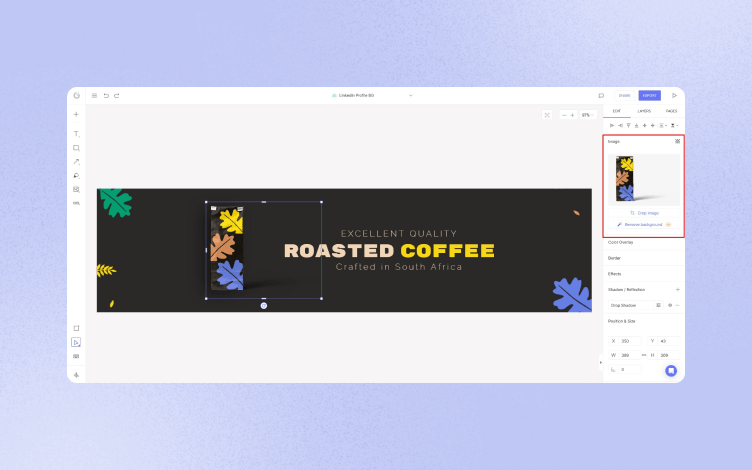The width and height of the screenshot is (752, 470).
Task: Activate the highlighted pointer select tool
Action: [76, 342]
